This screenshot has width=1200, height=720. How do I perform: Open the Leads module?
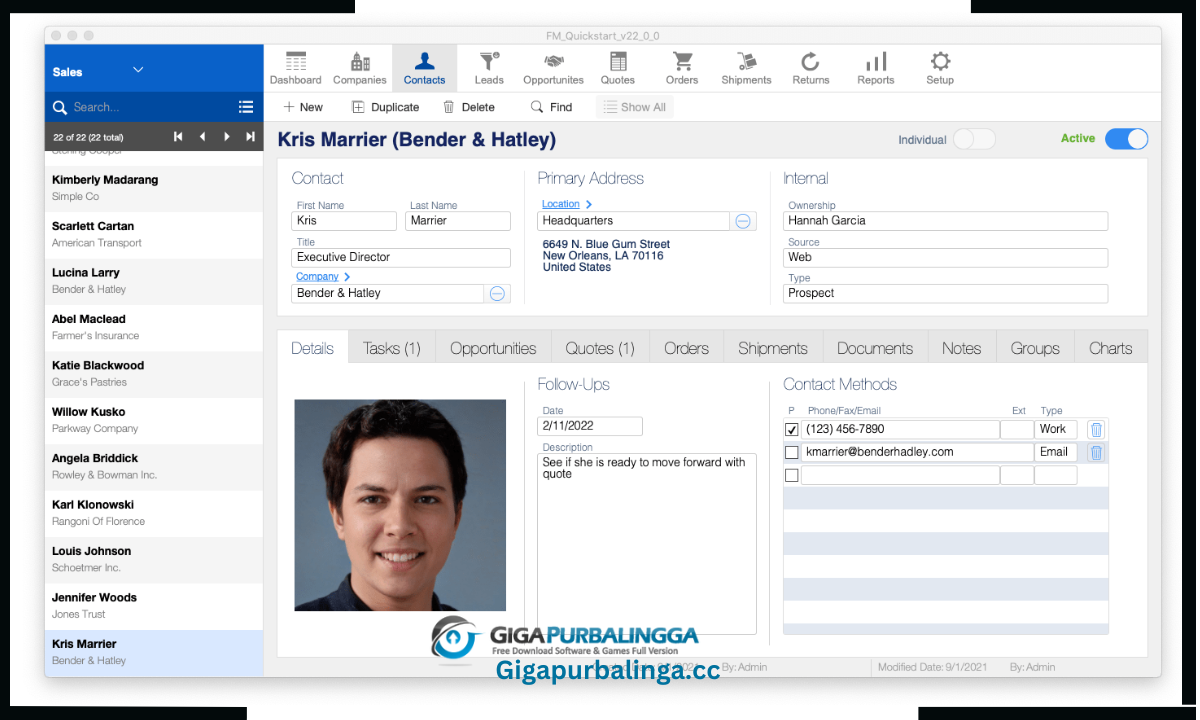tap(489, 68)
